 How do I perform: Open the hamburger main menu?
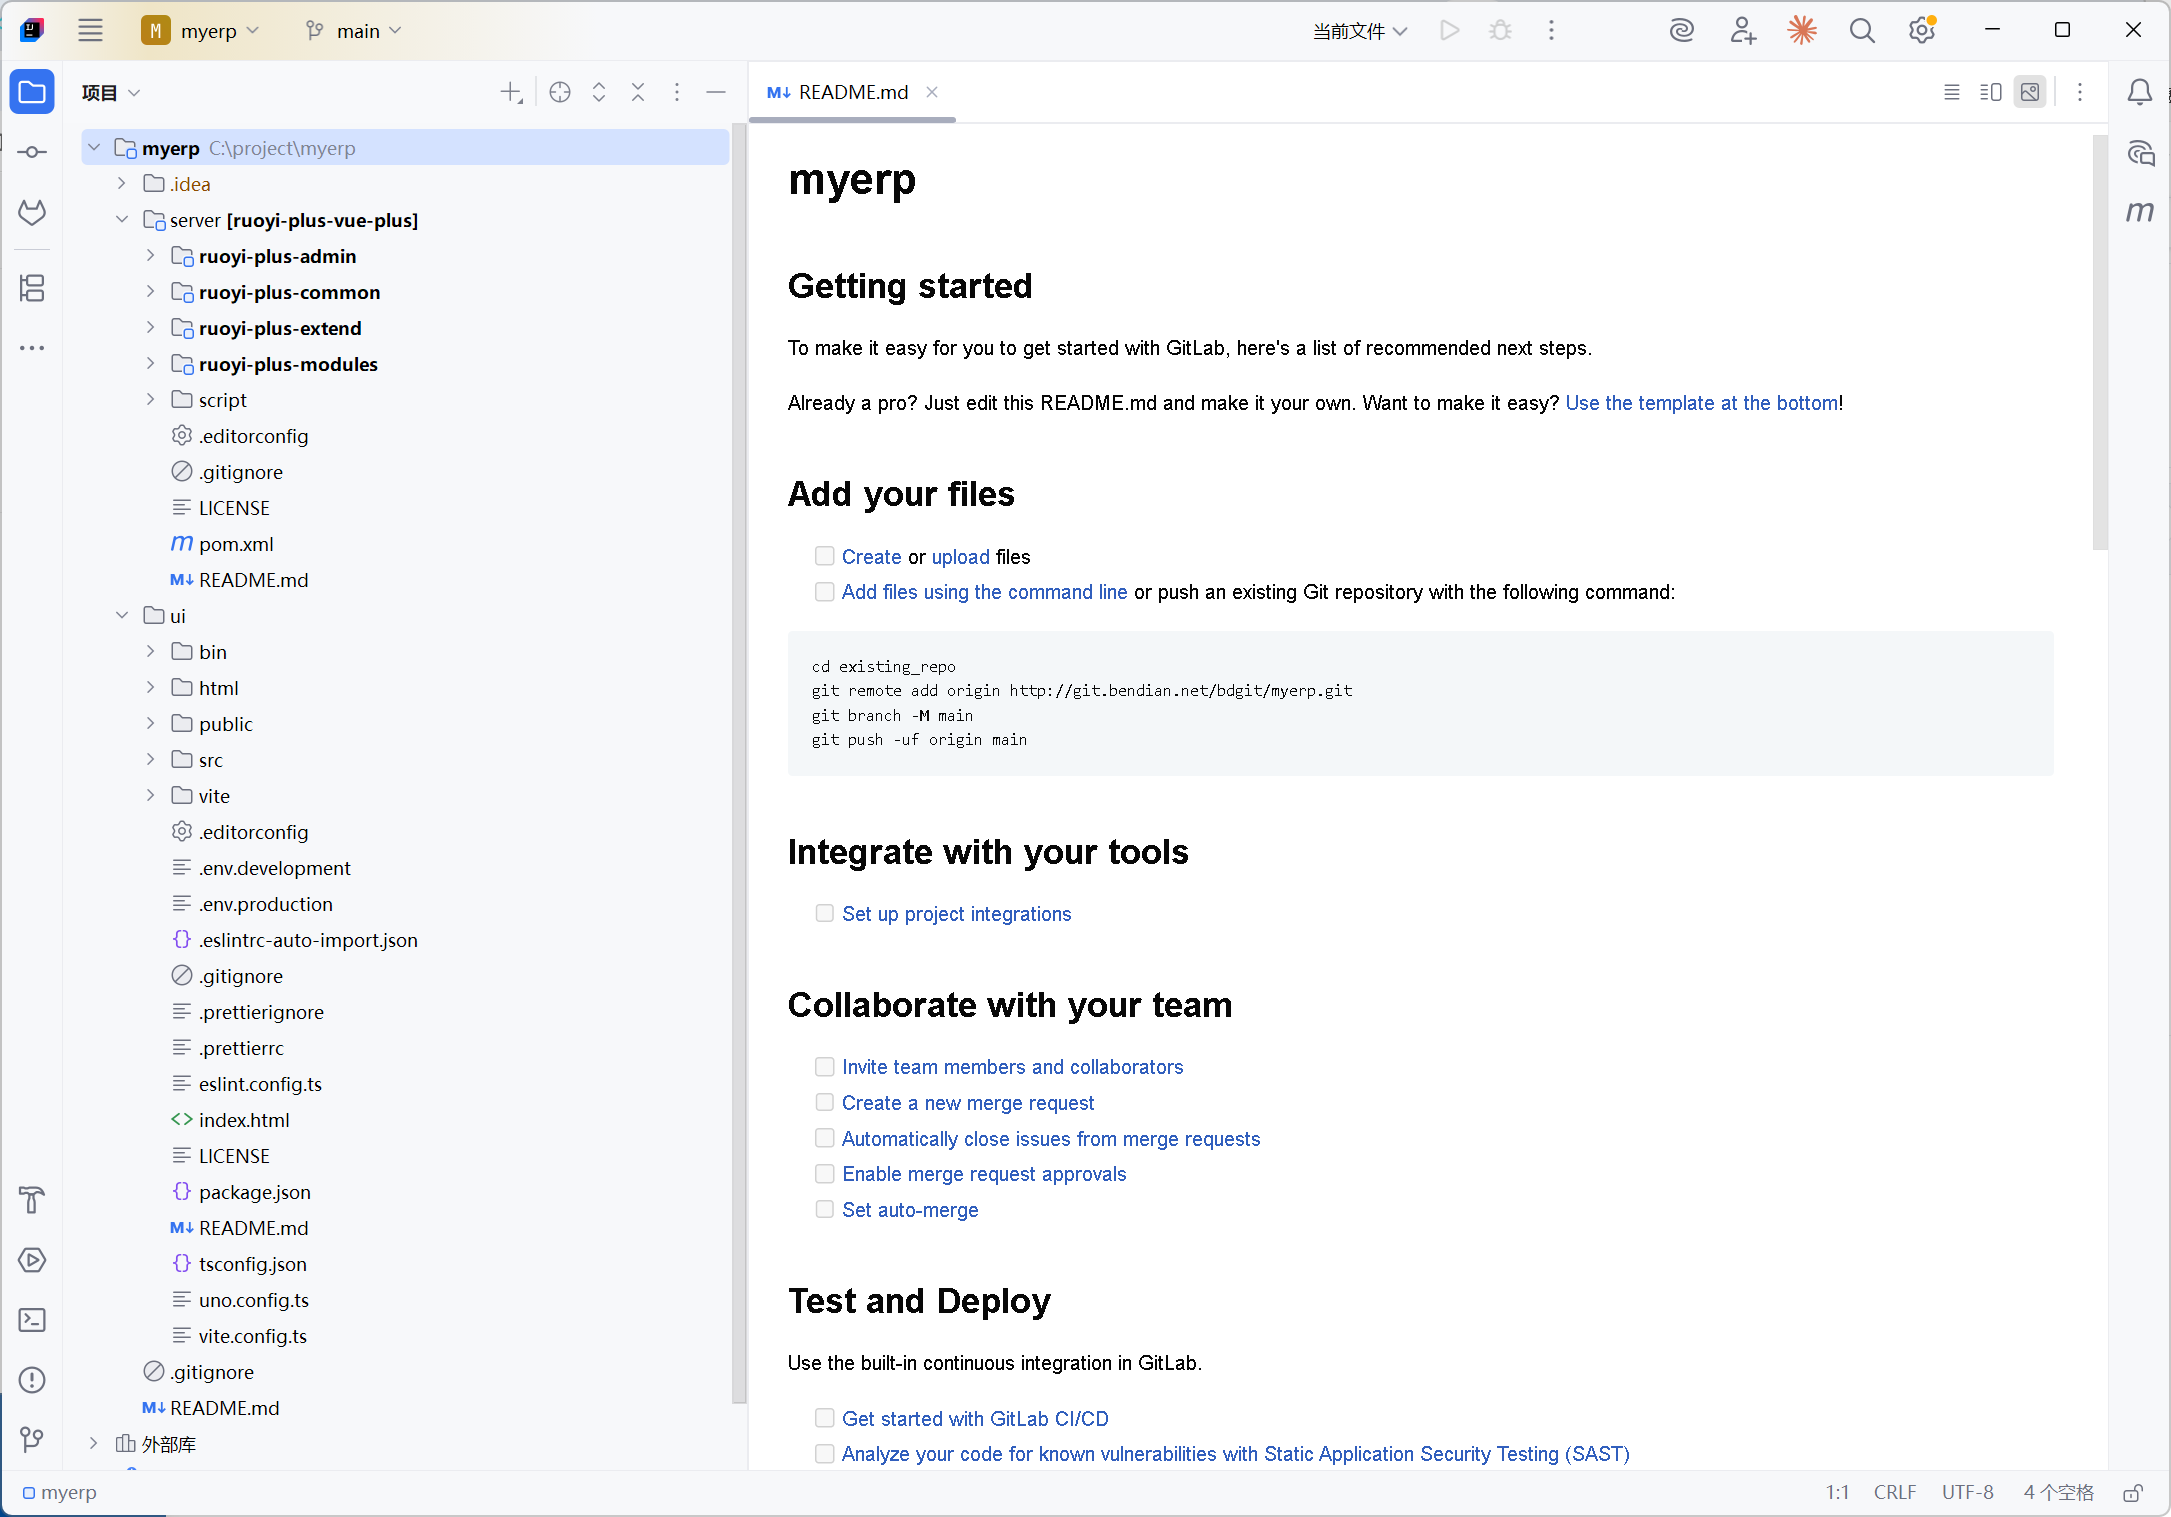(90, 31)
